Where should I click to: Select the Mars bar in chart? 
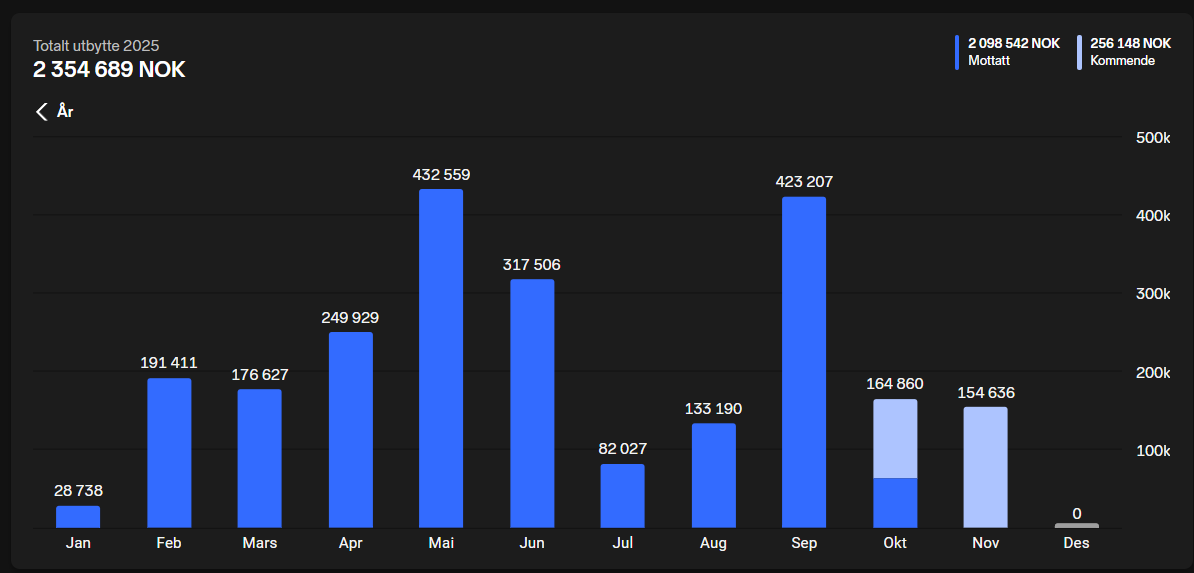pyautogui.click(x=260, y=459)
